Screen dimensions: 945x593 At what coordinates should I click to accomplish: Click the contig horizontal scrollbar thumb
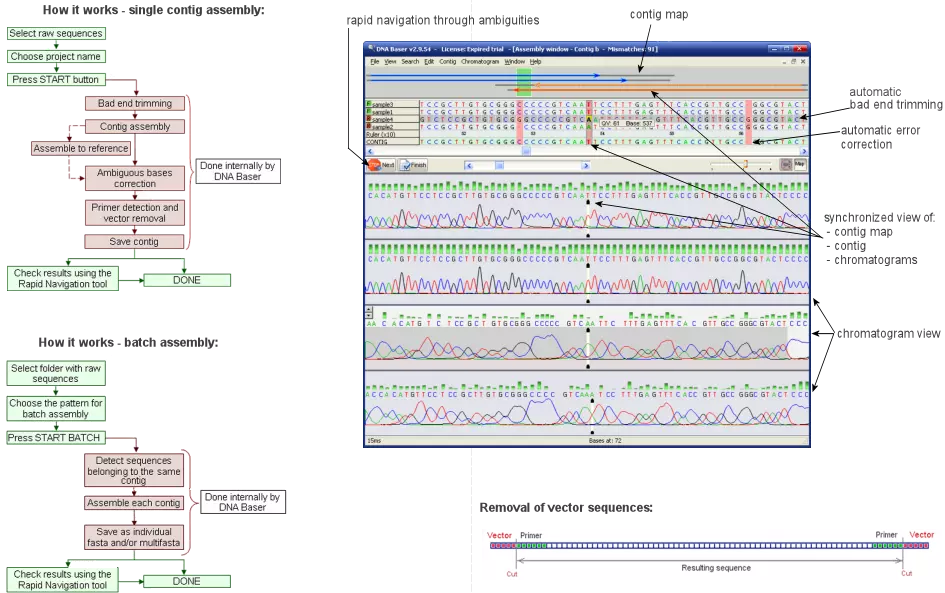point(526,151)
